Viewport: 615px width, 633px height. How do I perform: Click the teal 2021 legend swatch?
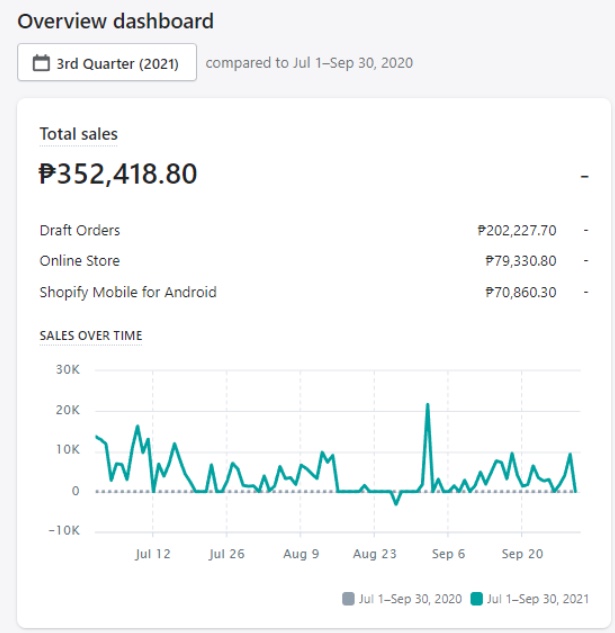click(x=476, y=599)
